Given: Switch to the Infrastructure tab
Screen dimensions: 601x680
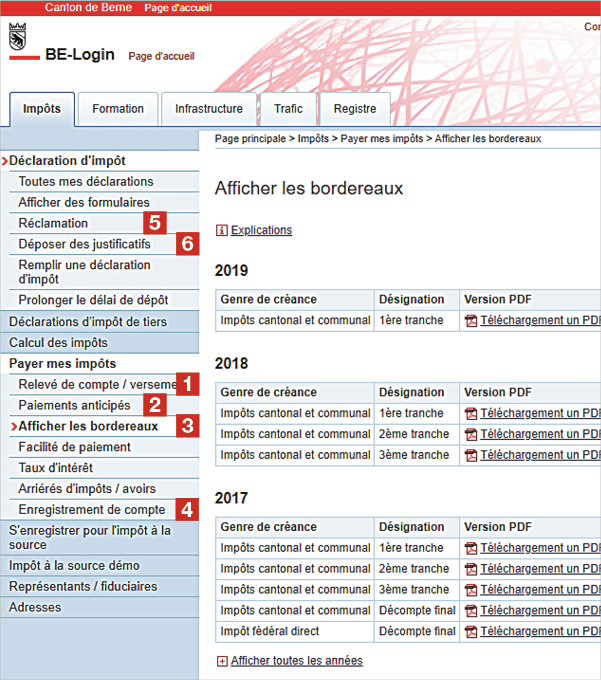Looking at the screenshot, I should [x=209, y=109].
